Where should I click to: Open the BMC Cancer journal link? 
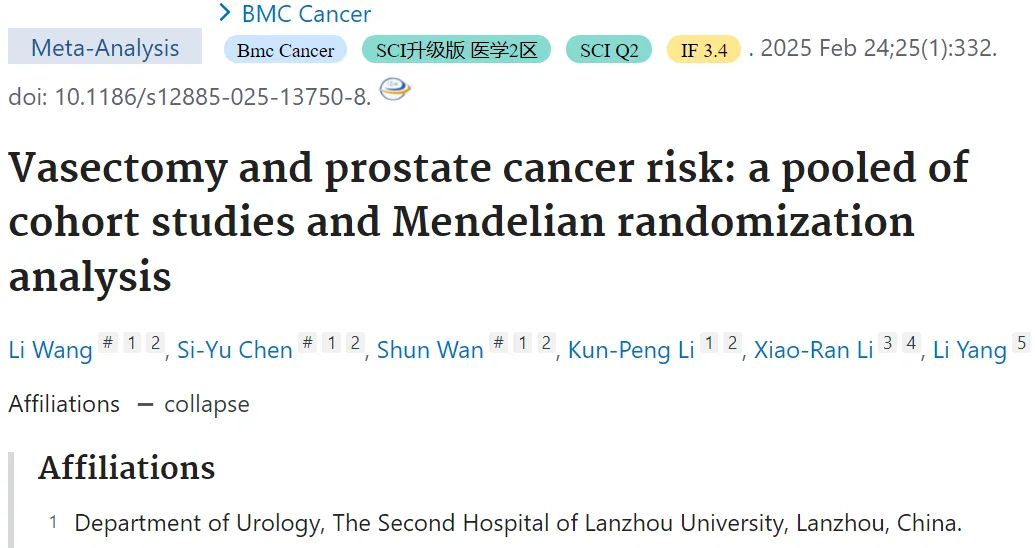tap(306, 14)
